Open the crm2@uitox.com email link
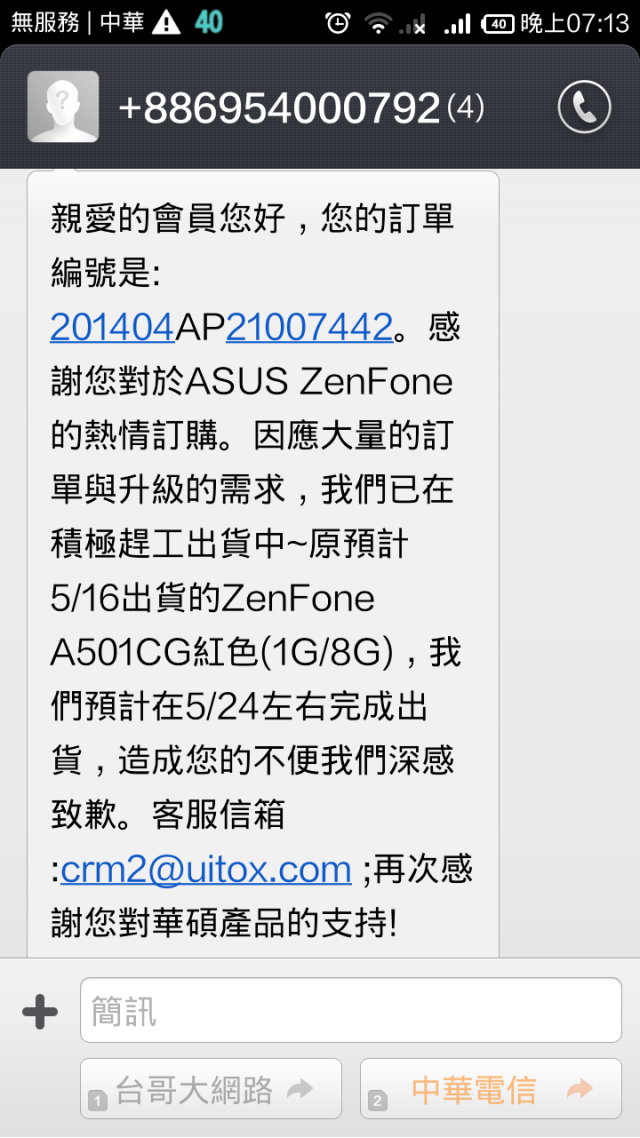This screenshot has height=1138, width=640. tap(206, 868)
